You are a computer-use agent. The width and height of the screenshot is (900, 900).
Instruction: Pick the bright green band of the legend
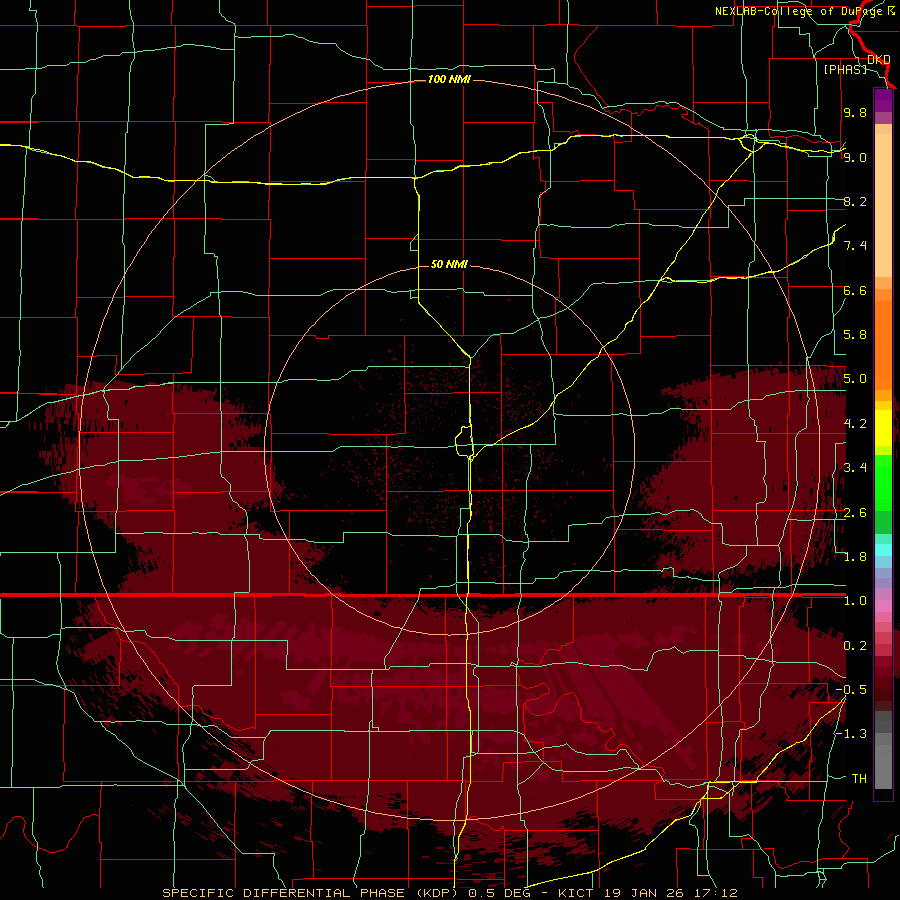883,482
